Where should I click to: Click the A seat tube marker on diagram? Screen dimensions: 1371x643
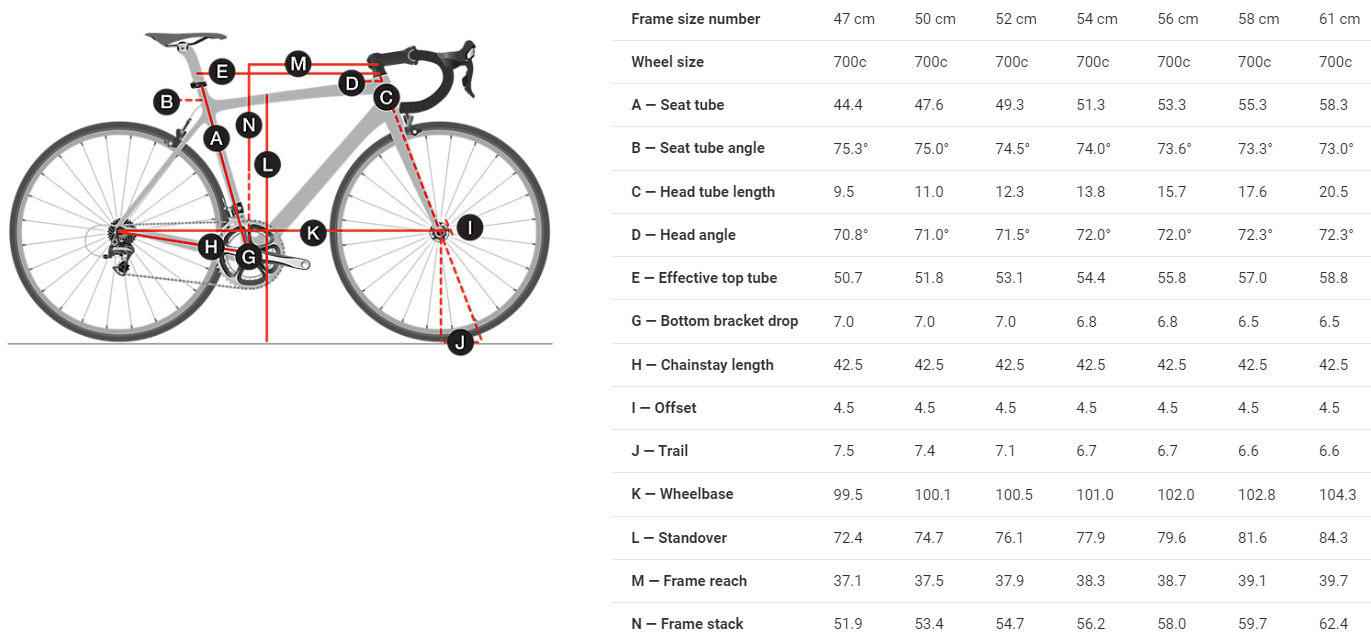[216, 139]
